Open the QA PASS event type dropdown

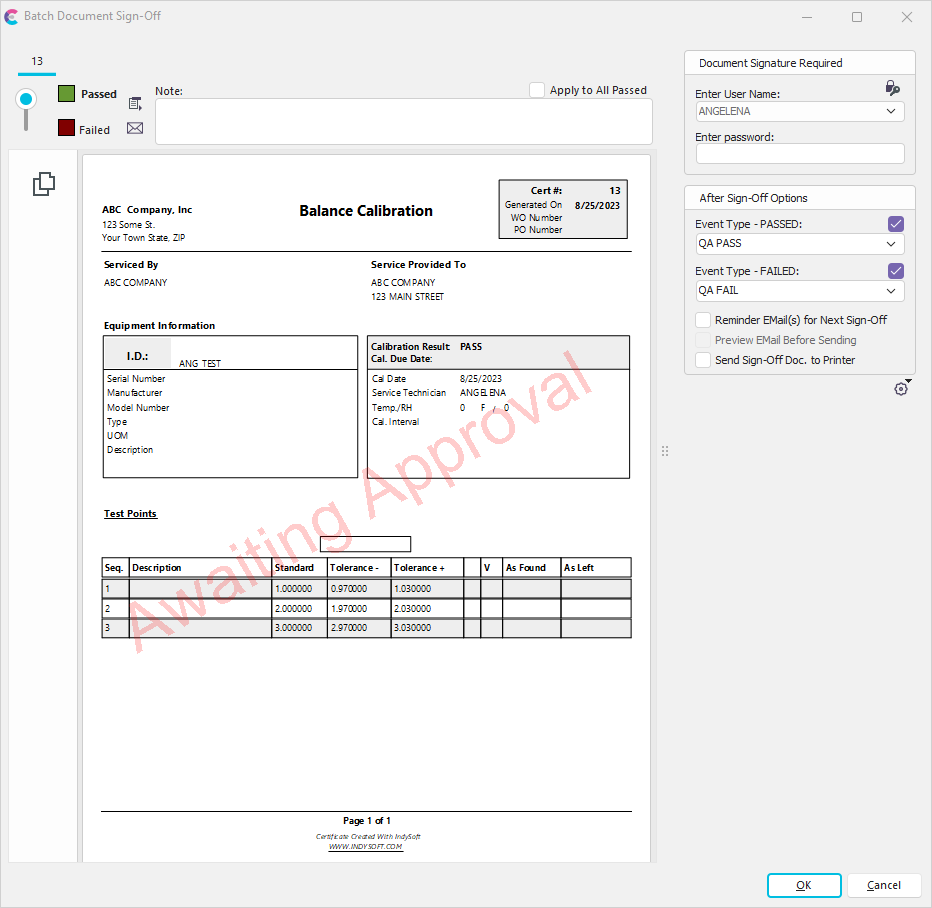891,244
